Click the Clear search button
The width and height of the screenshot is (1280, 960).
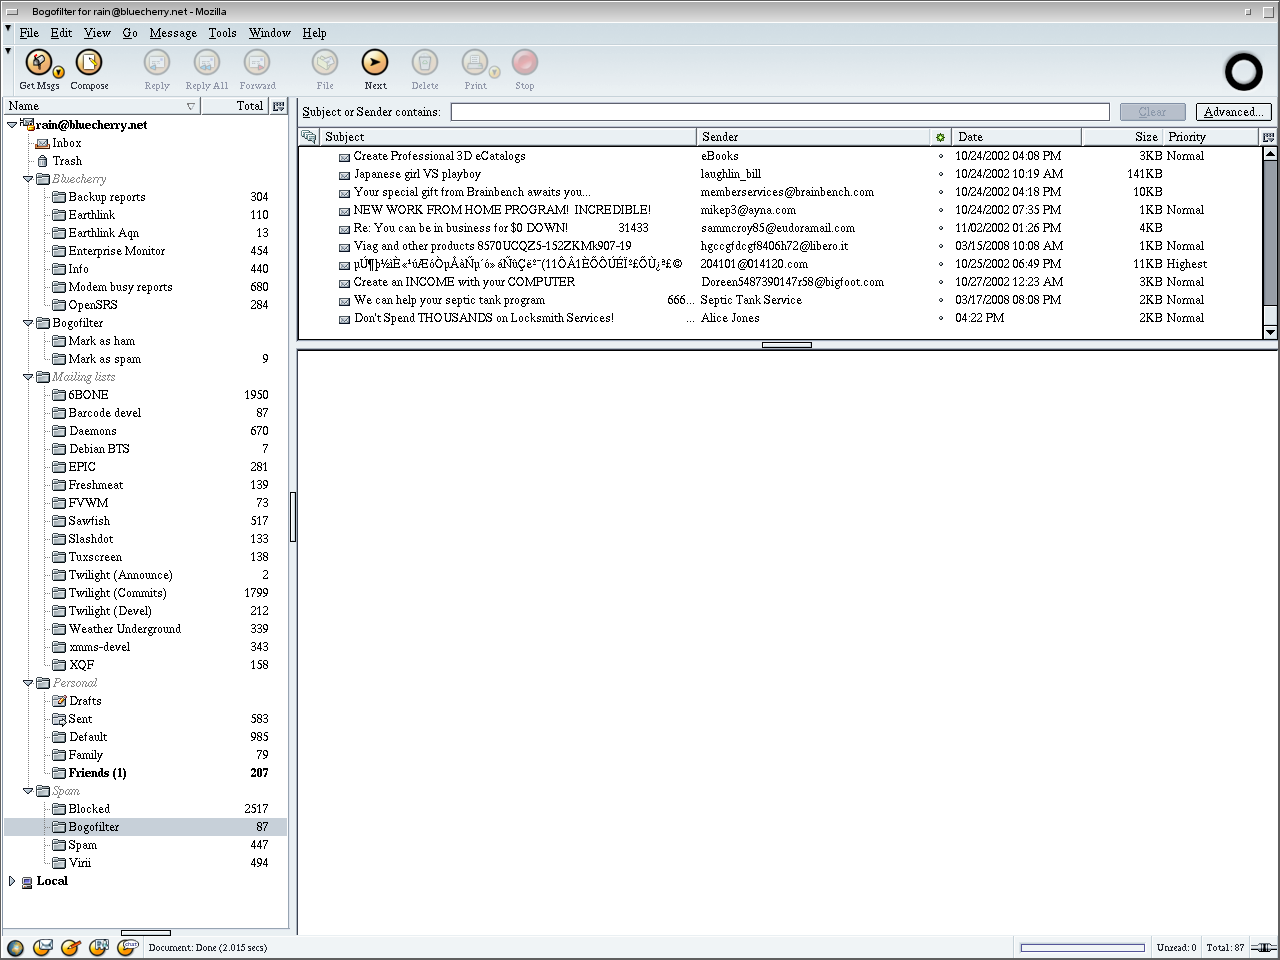[1152, 112]
